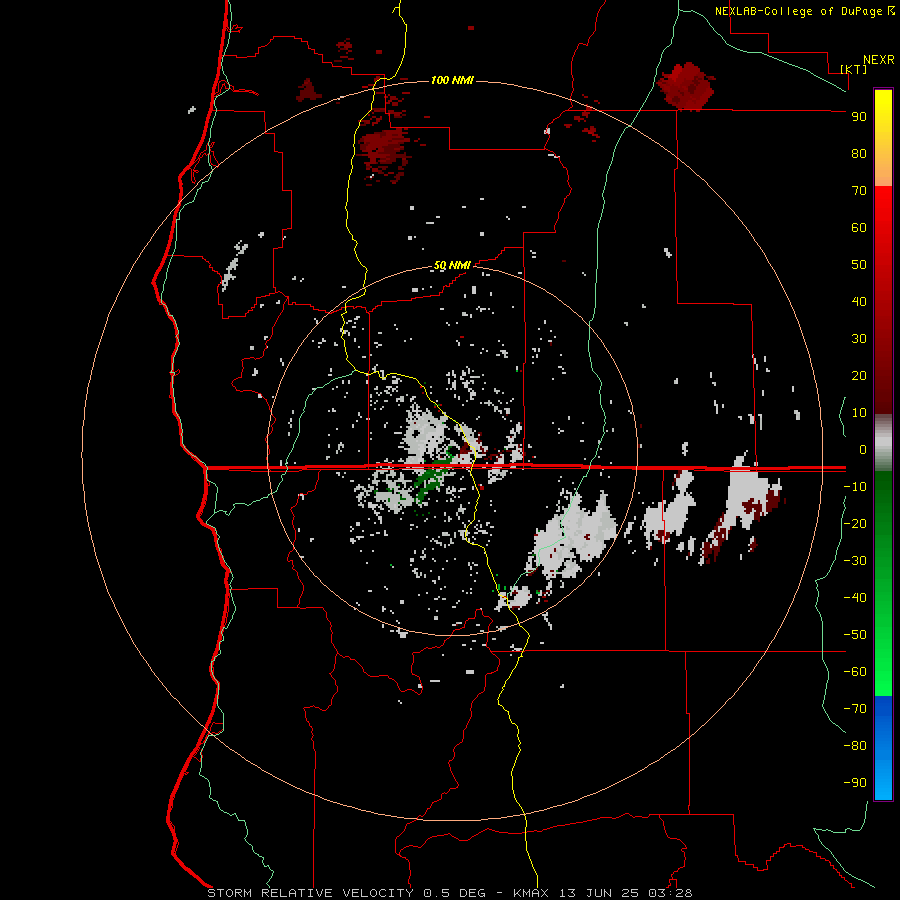Select the "-30" value on the velocity scale
This screenshot has height=900, width=900.
click(855, 561)
